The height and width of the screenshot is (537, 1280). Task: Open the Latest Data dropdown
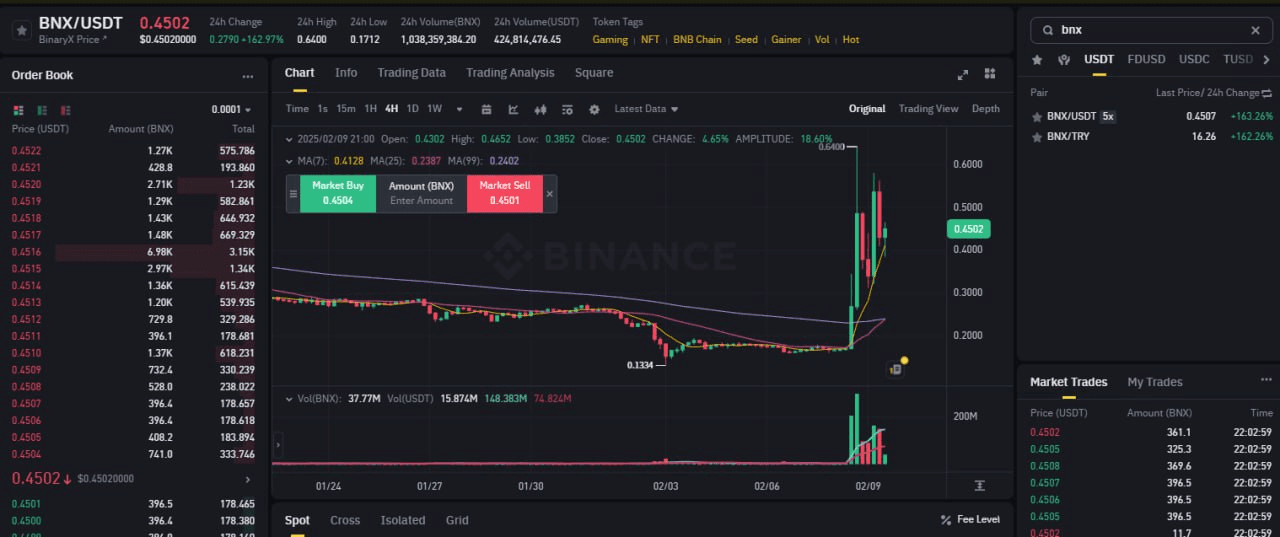point(646,109)
